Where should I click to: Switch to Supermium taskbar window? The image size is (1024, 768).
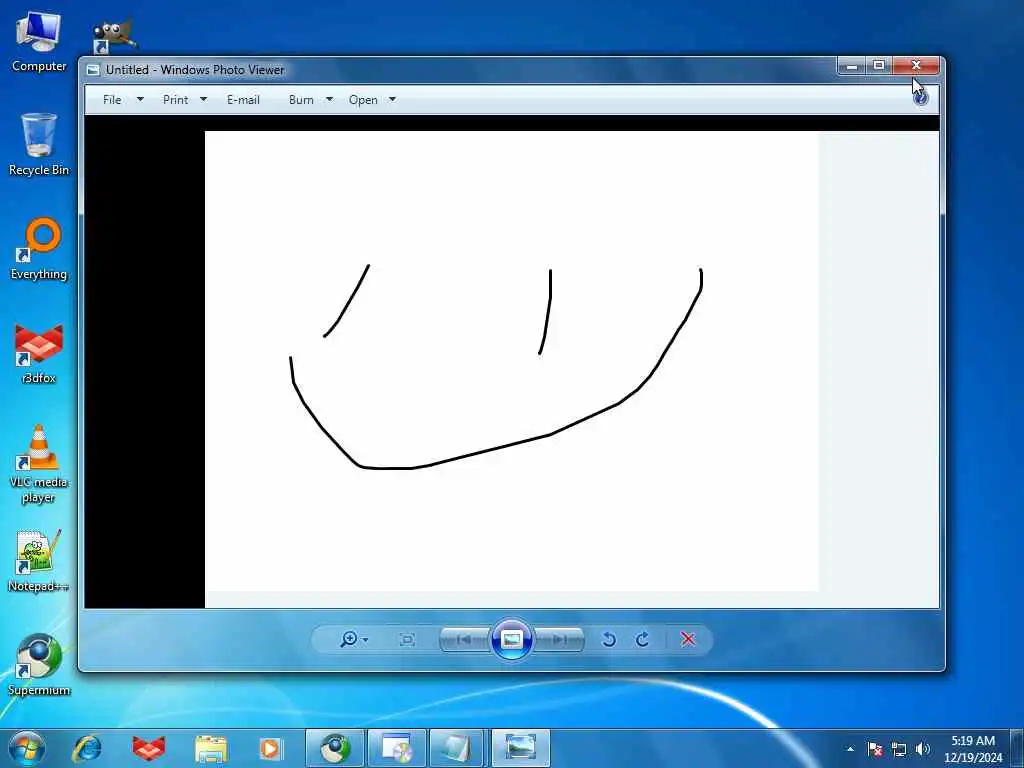click(334, 748)
